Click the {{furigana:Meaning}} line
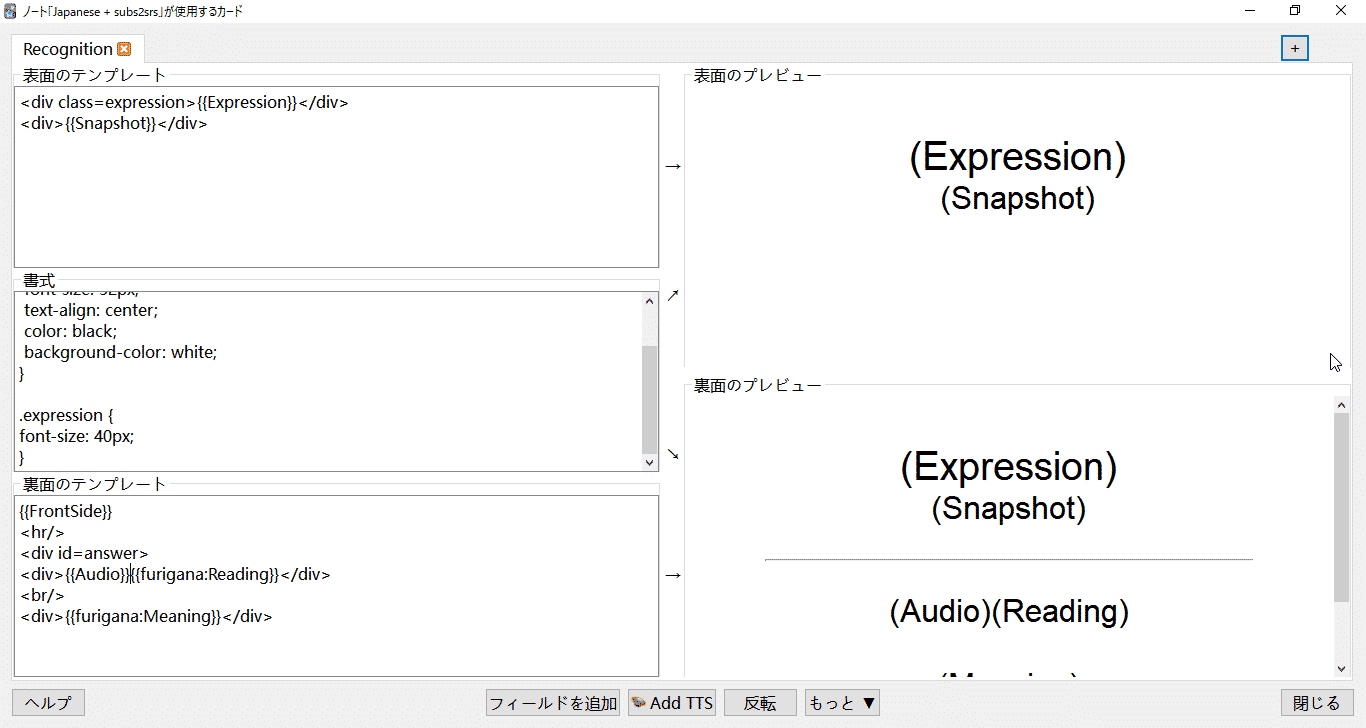This screenshot has height=728, width=1366. (x=146, y=616)
